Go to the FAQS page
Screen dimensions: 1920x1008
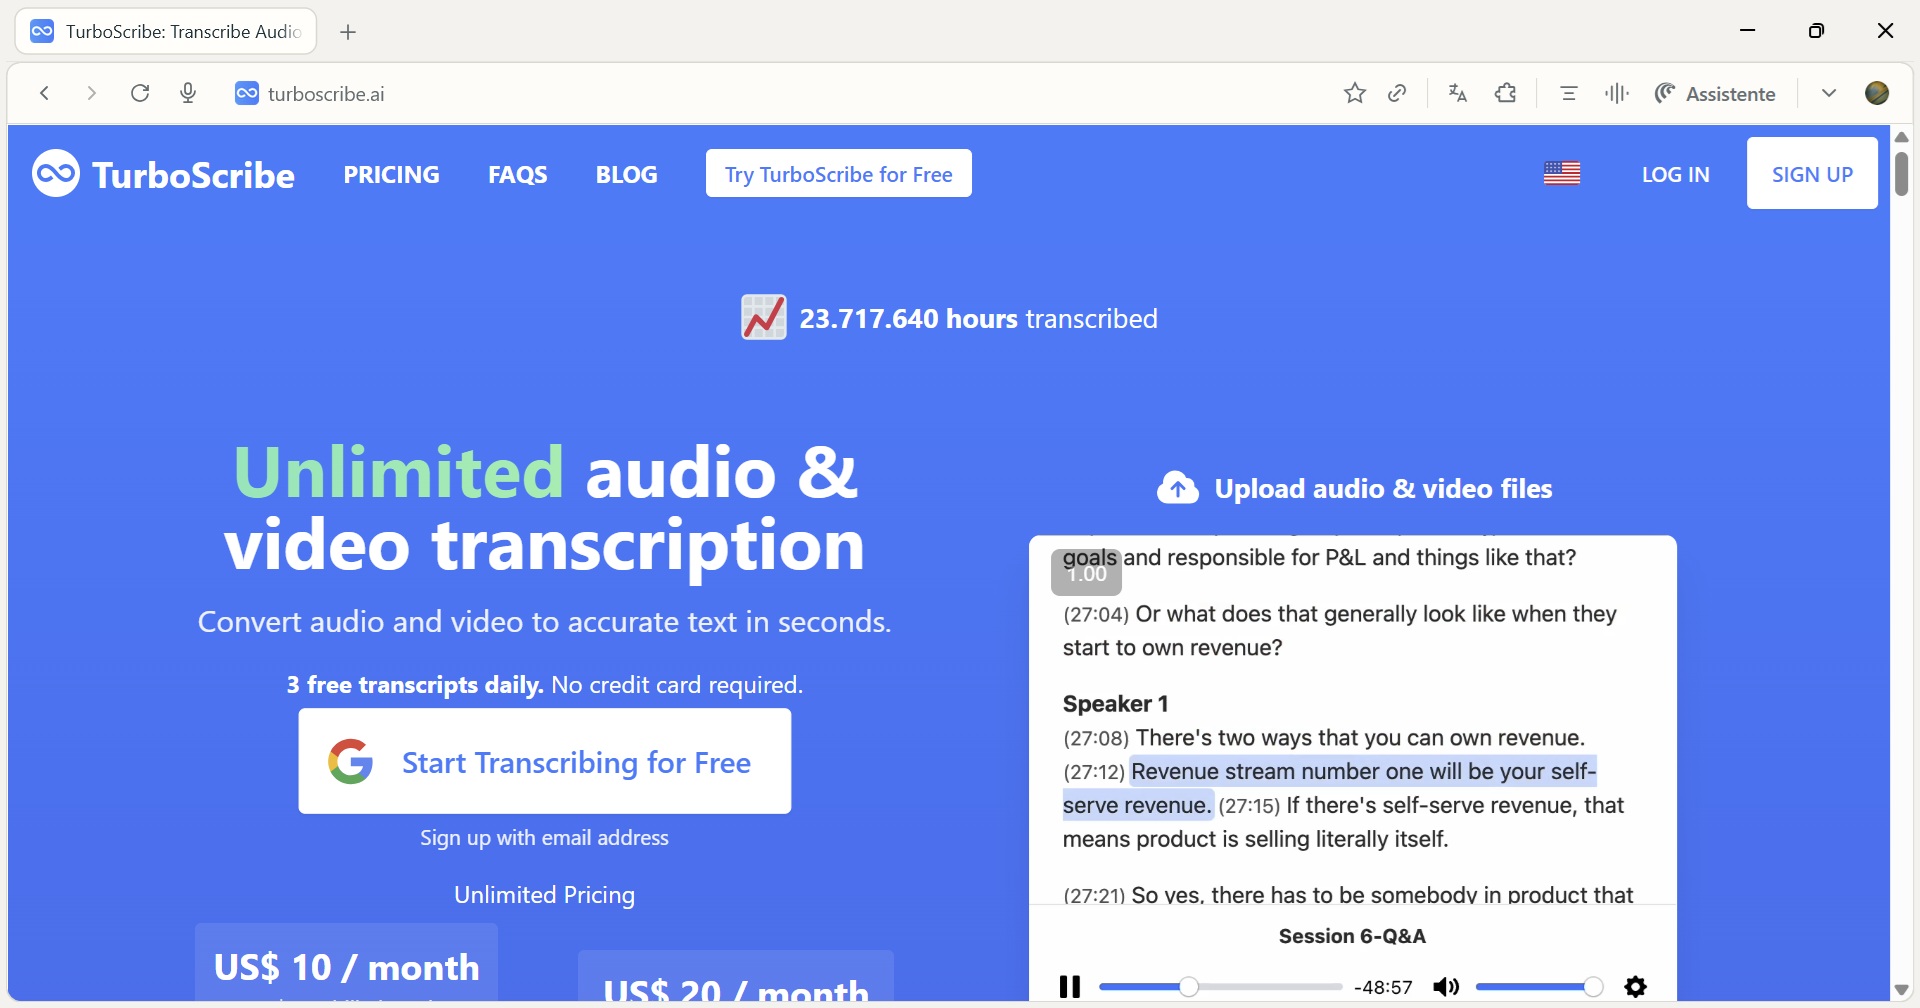pyautogui.click(x=517, y=174)
